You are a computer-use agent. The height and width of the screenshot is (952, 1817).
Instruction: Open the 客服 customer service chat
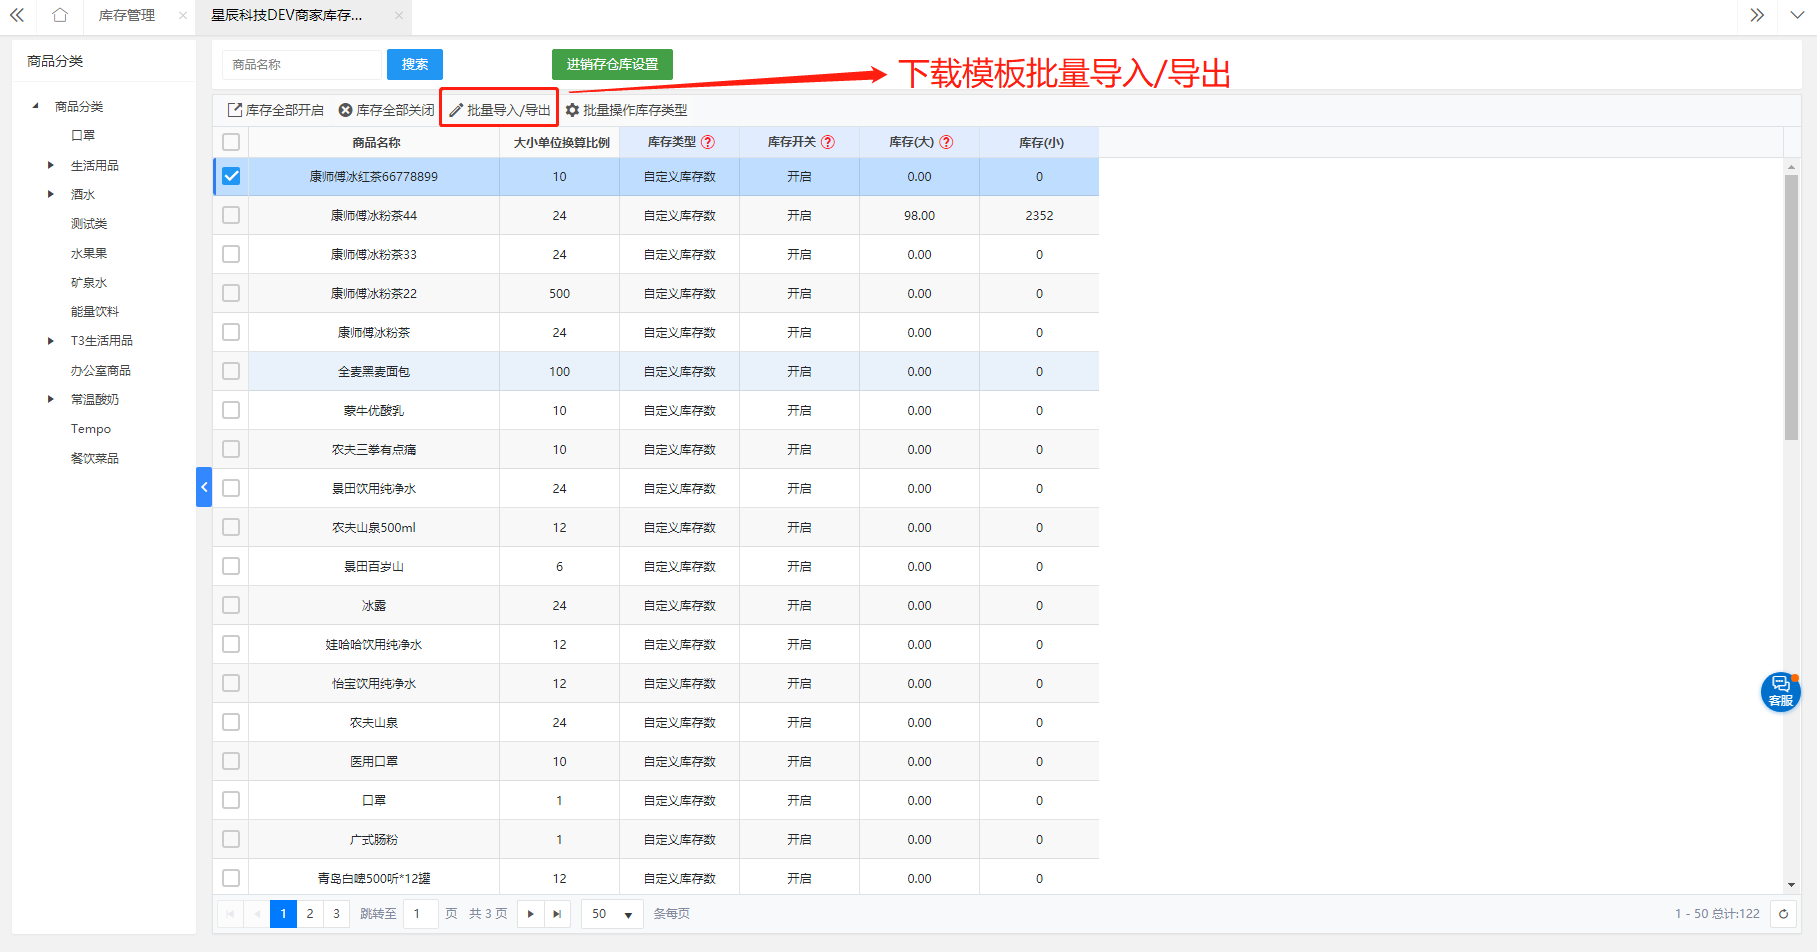pos(1780,691)
